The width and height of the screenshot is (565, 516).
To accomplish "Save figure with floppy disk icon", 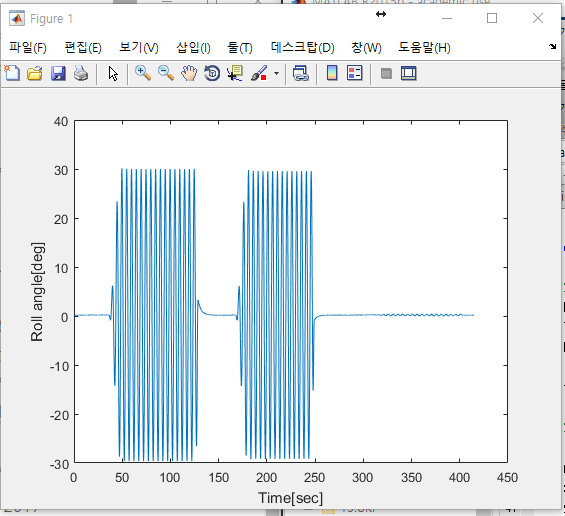I will tap(58, 73).
